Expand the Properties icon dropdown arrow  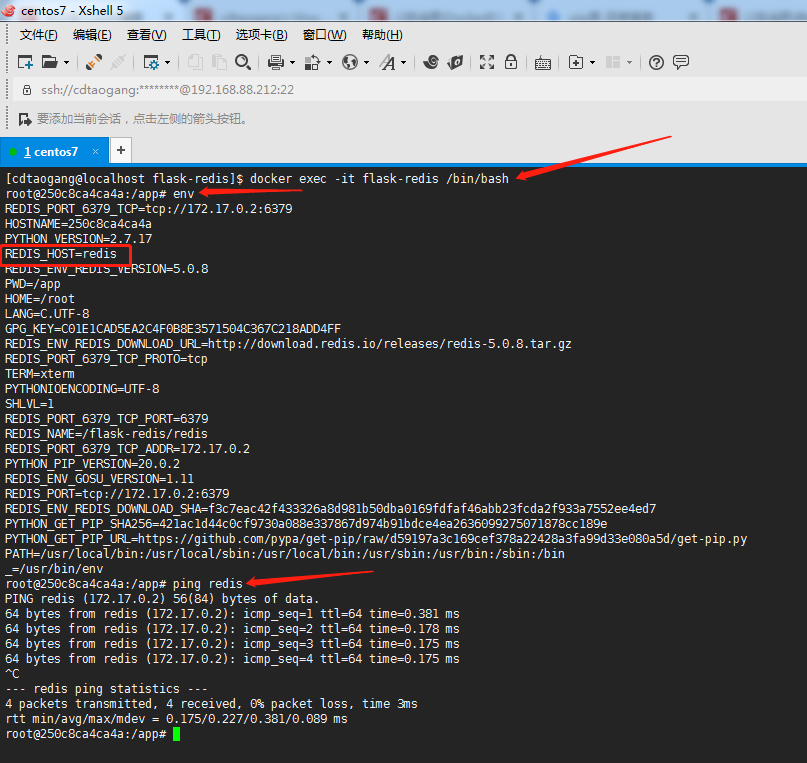(167, 63)
